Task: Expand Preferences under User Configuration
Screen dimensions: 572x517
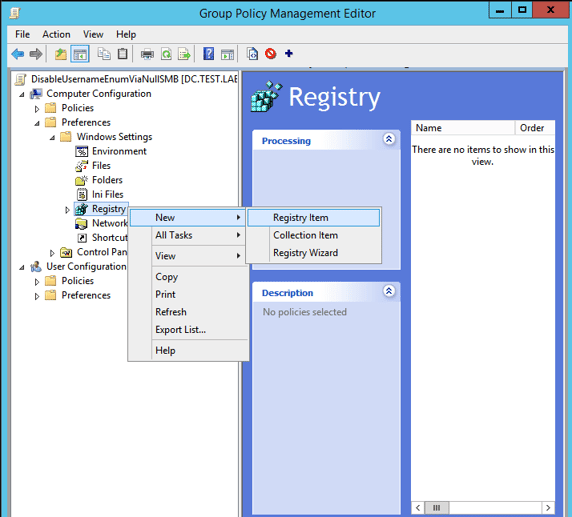Action: [37, 296]
